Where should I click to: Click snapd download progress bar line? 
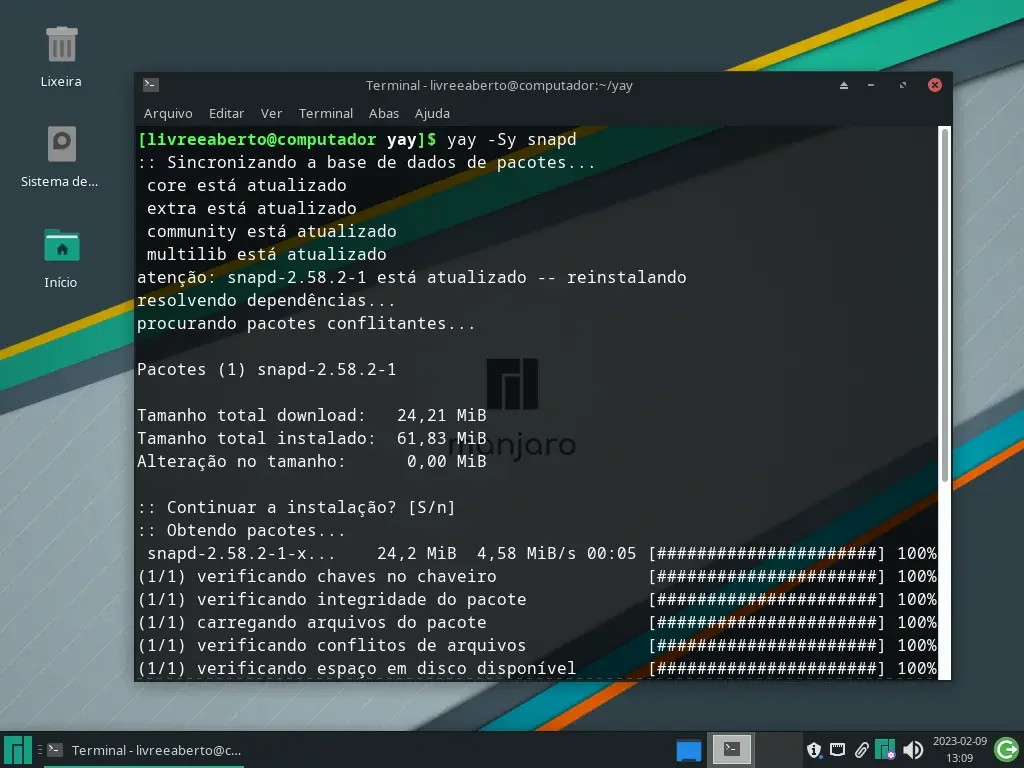[x=541, y=554]
